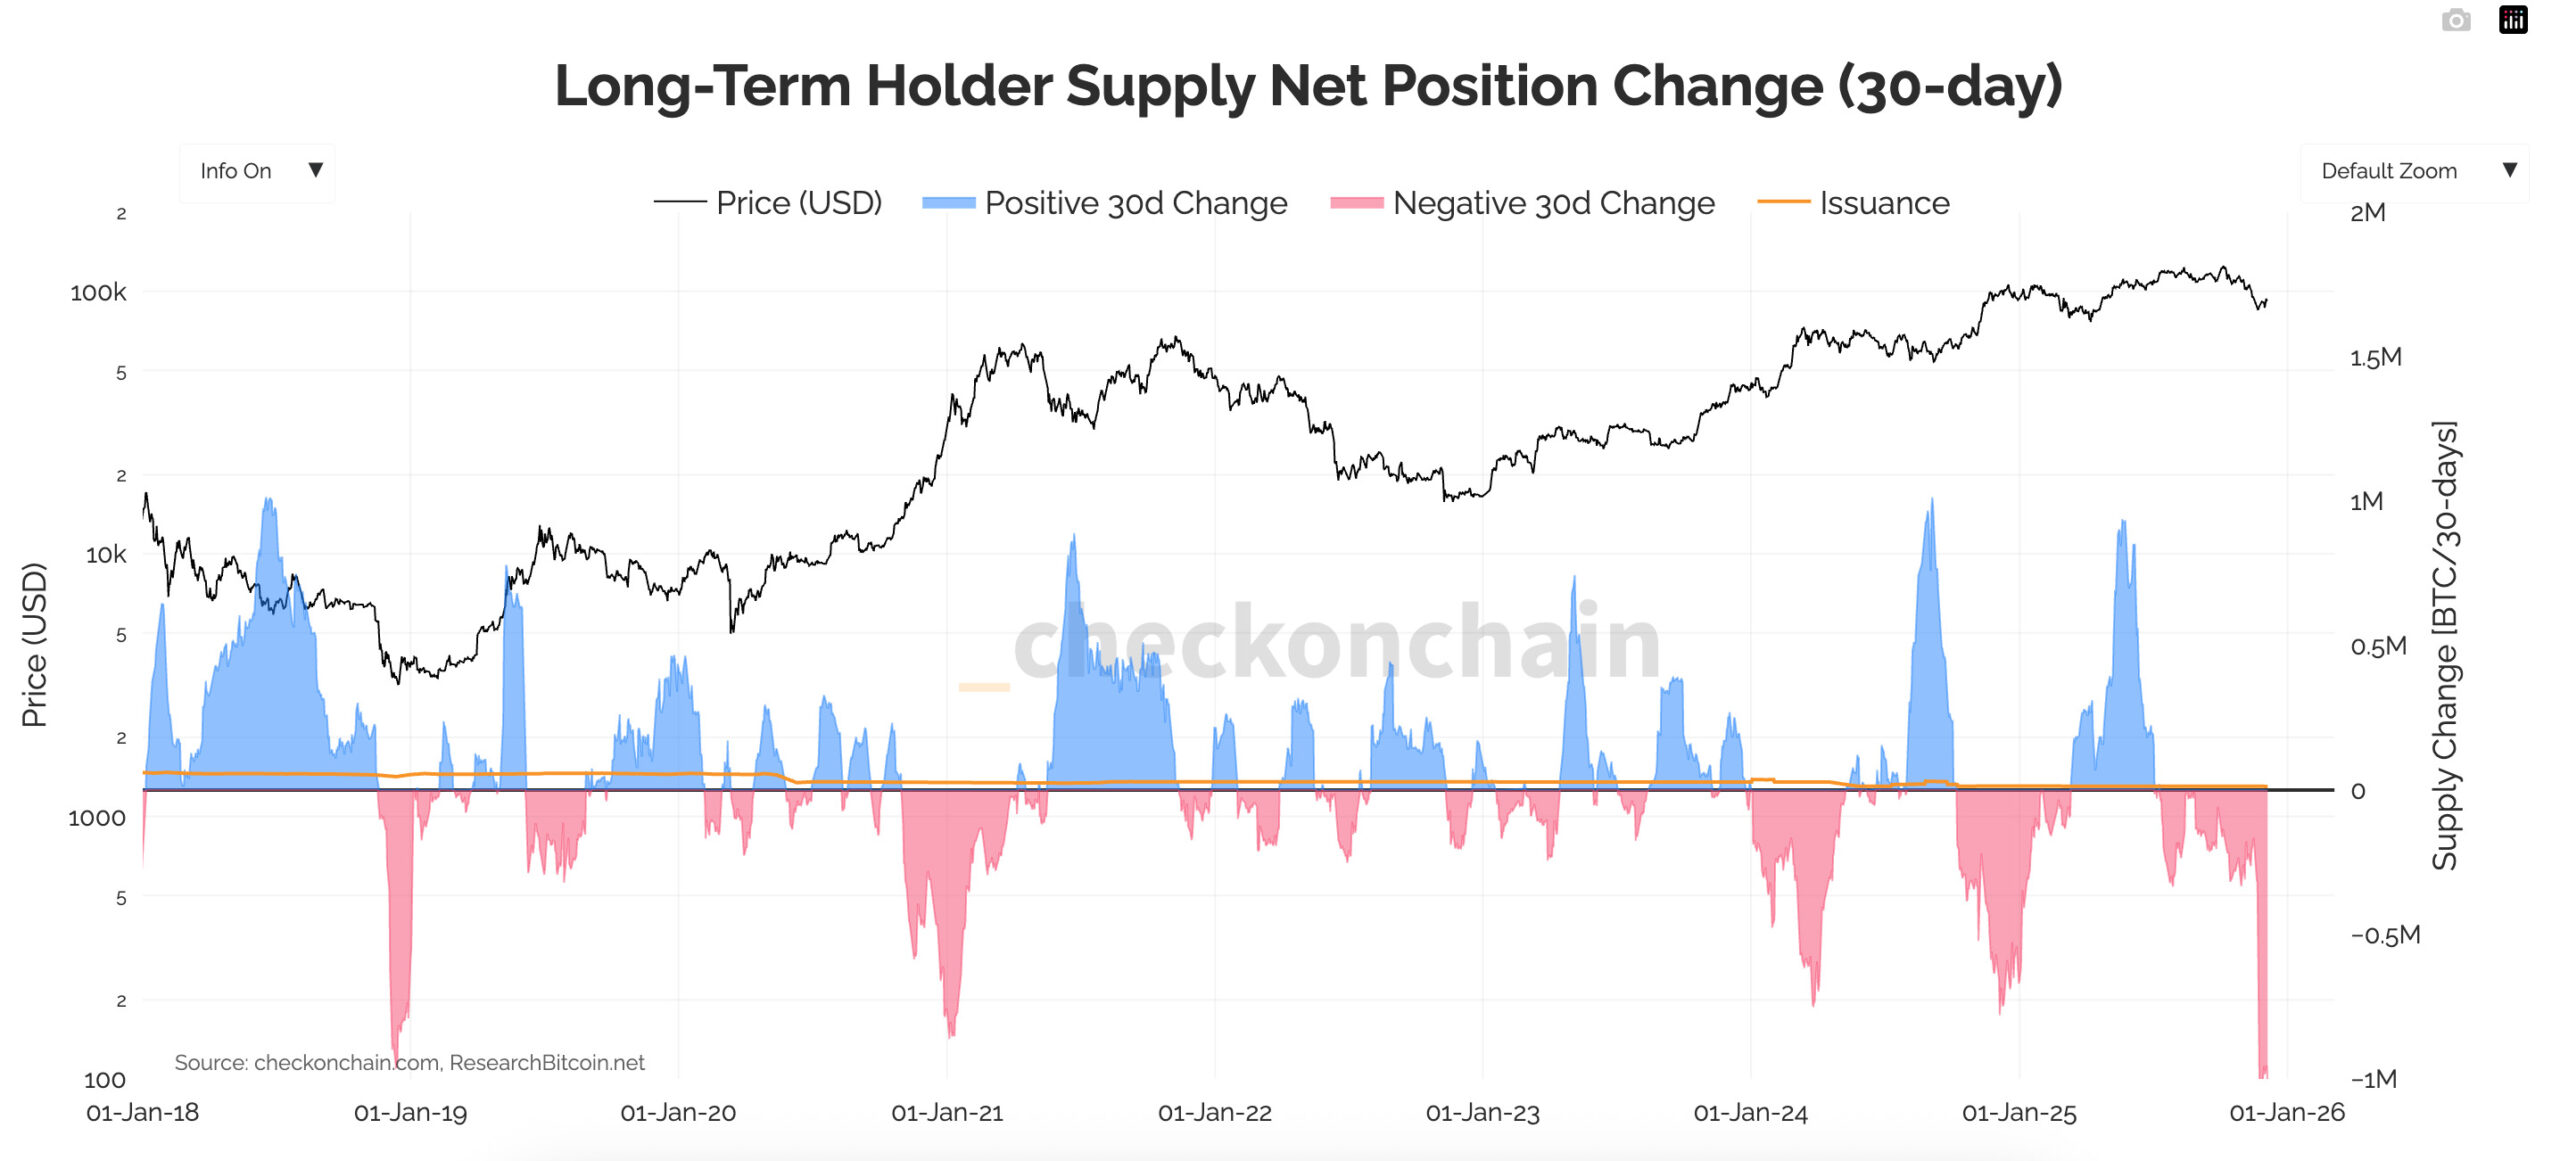Toggle Price (USD) series in legend

point(798,203)
